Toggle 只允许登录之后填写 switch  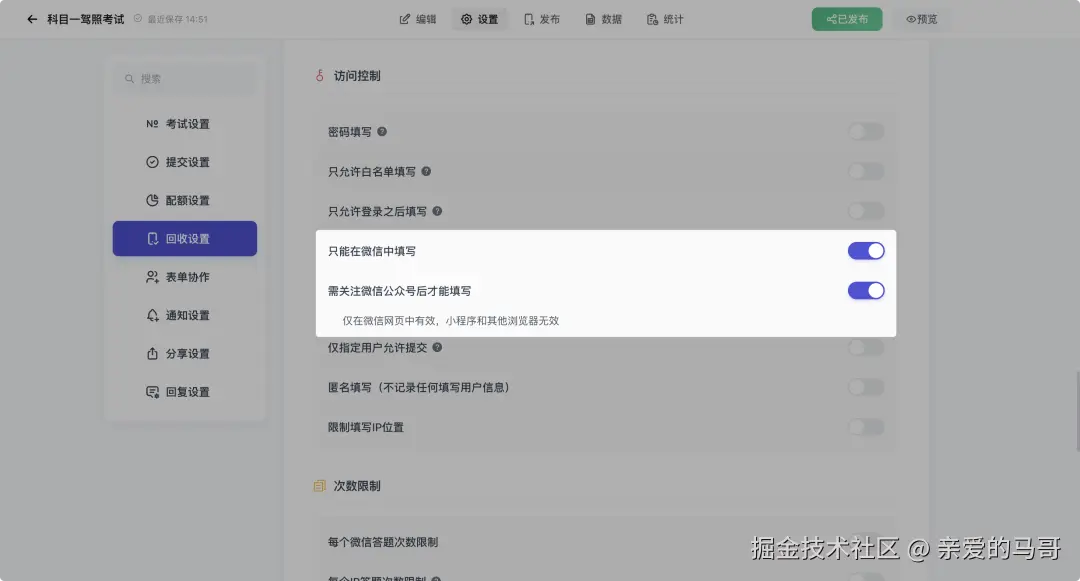pos(866,211)
